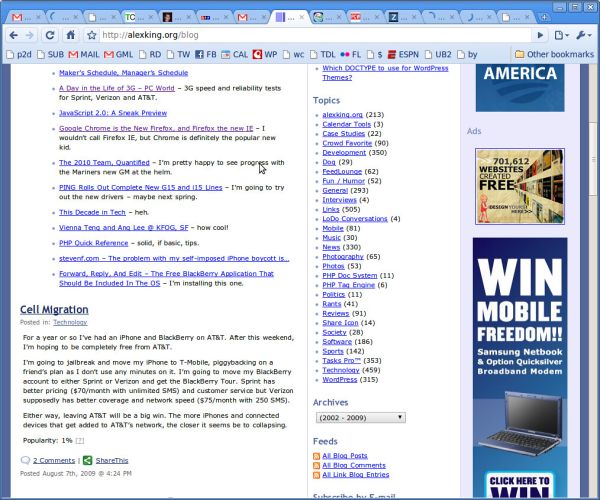Click the ShareThis green icon
Screen dimensions: 600x500
pos(88,460)
